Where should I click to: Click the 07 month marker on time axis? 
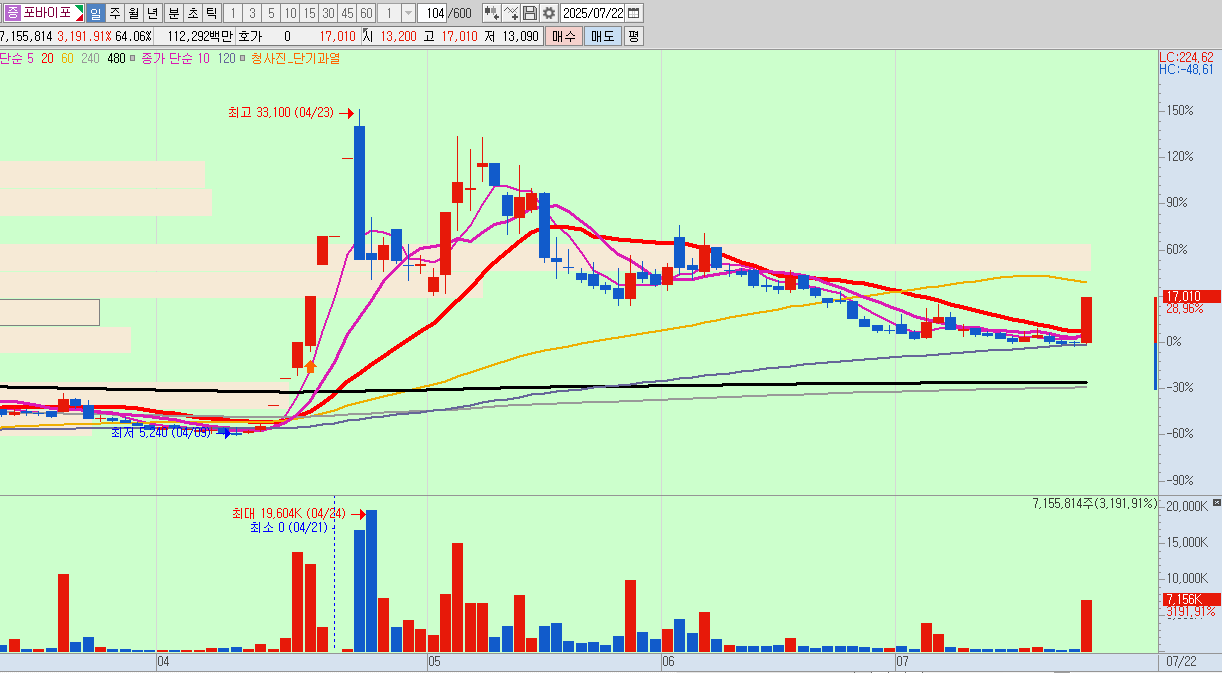[902, 662]
